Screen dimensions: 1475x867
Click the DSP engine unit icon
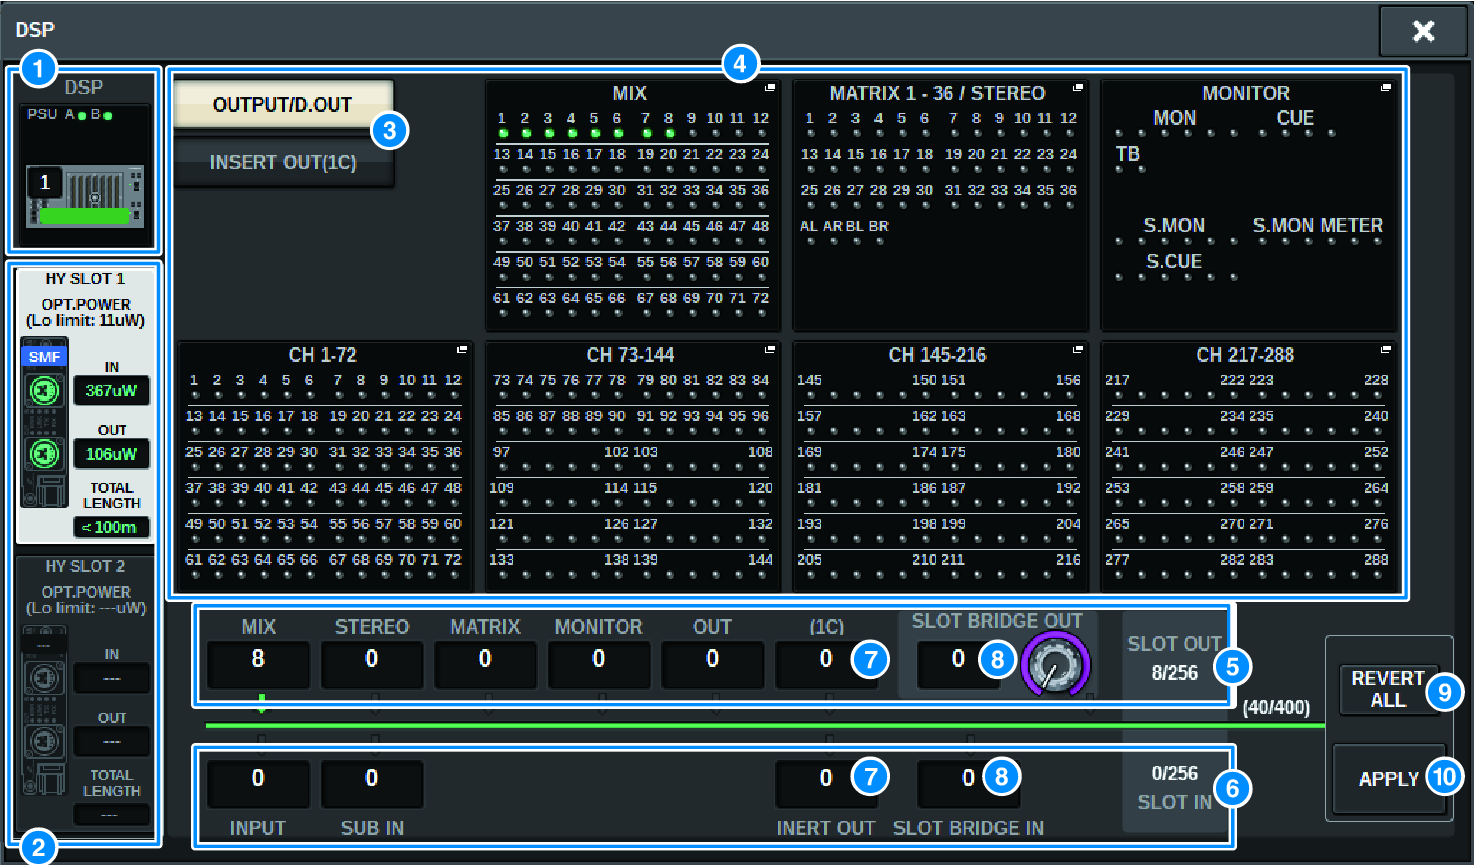85,195
